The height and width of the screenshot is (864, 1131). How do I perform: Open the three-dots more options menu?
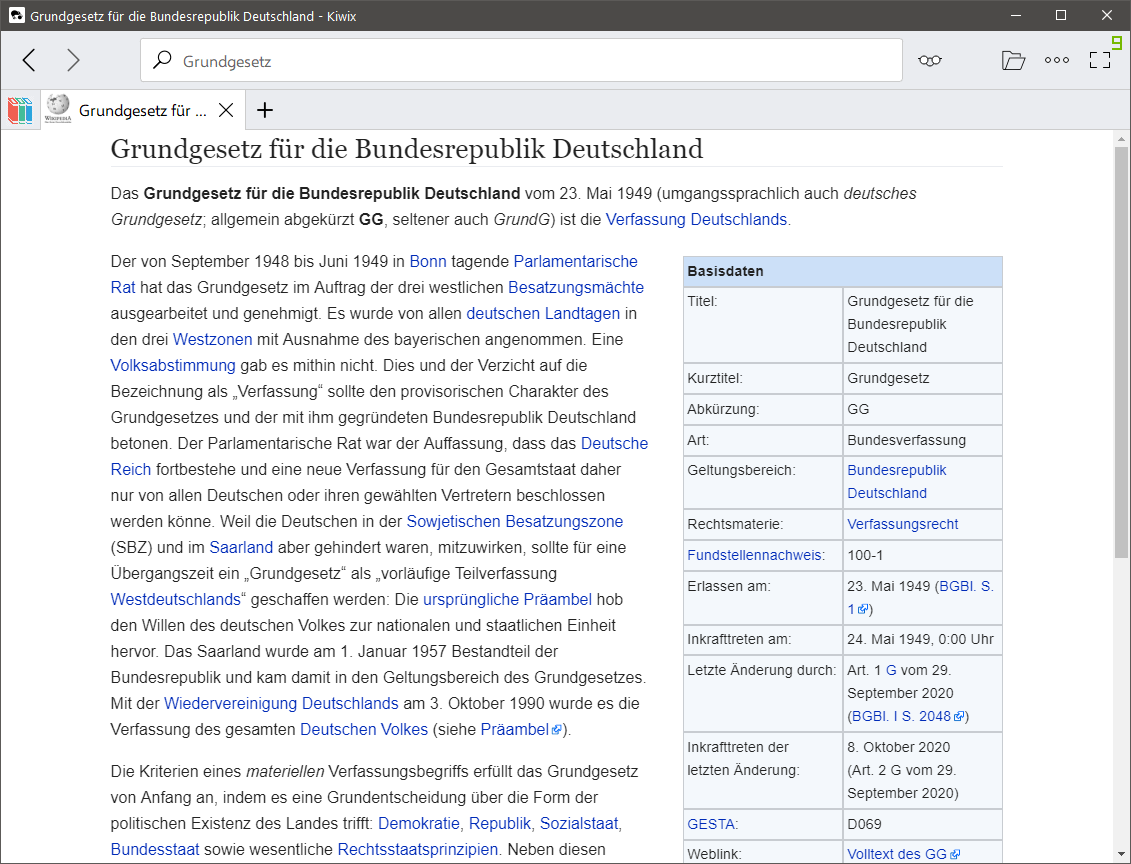coord(1057,60)
